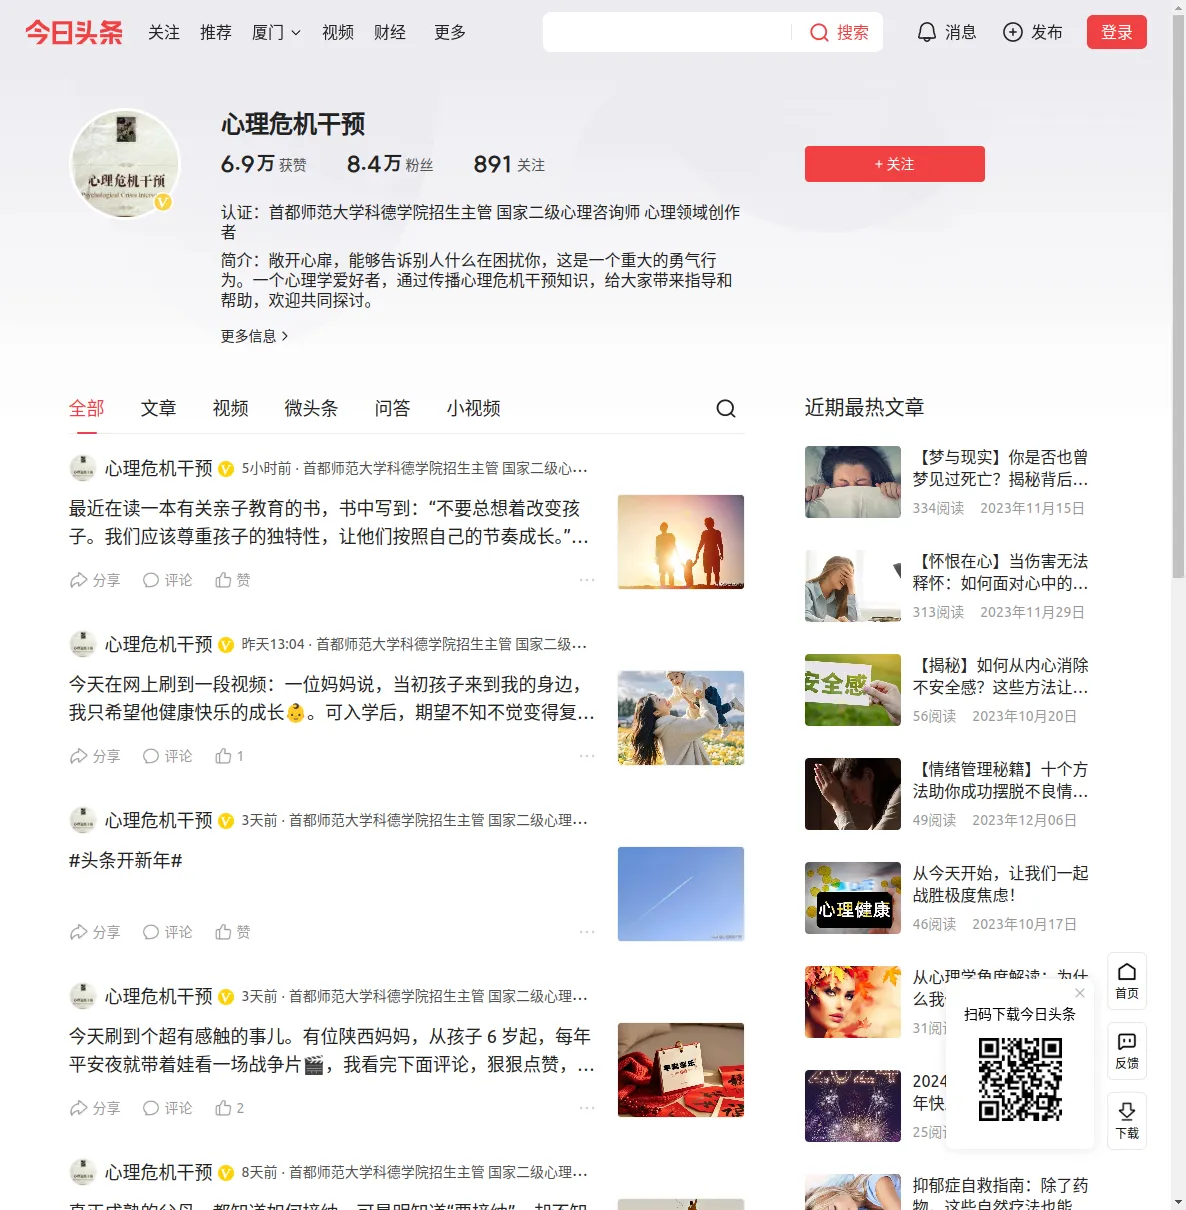This screenshot has height=1210, width=1186.
Task: Click the search magnifier icon in top bar
Action: point(819,32)
